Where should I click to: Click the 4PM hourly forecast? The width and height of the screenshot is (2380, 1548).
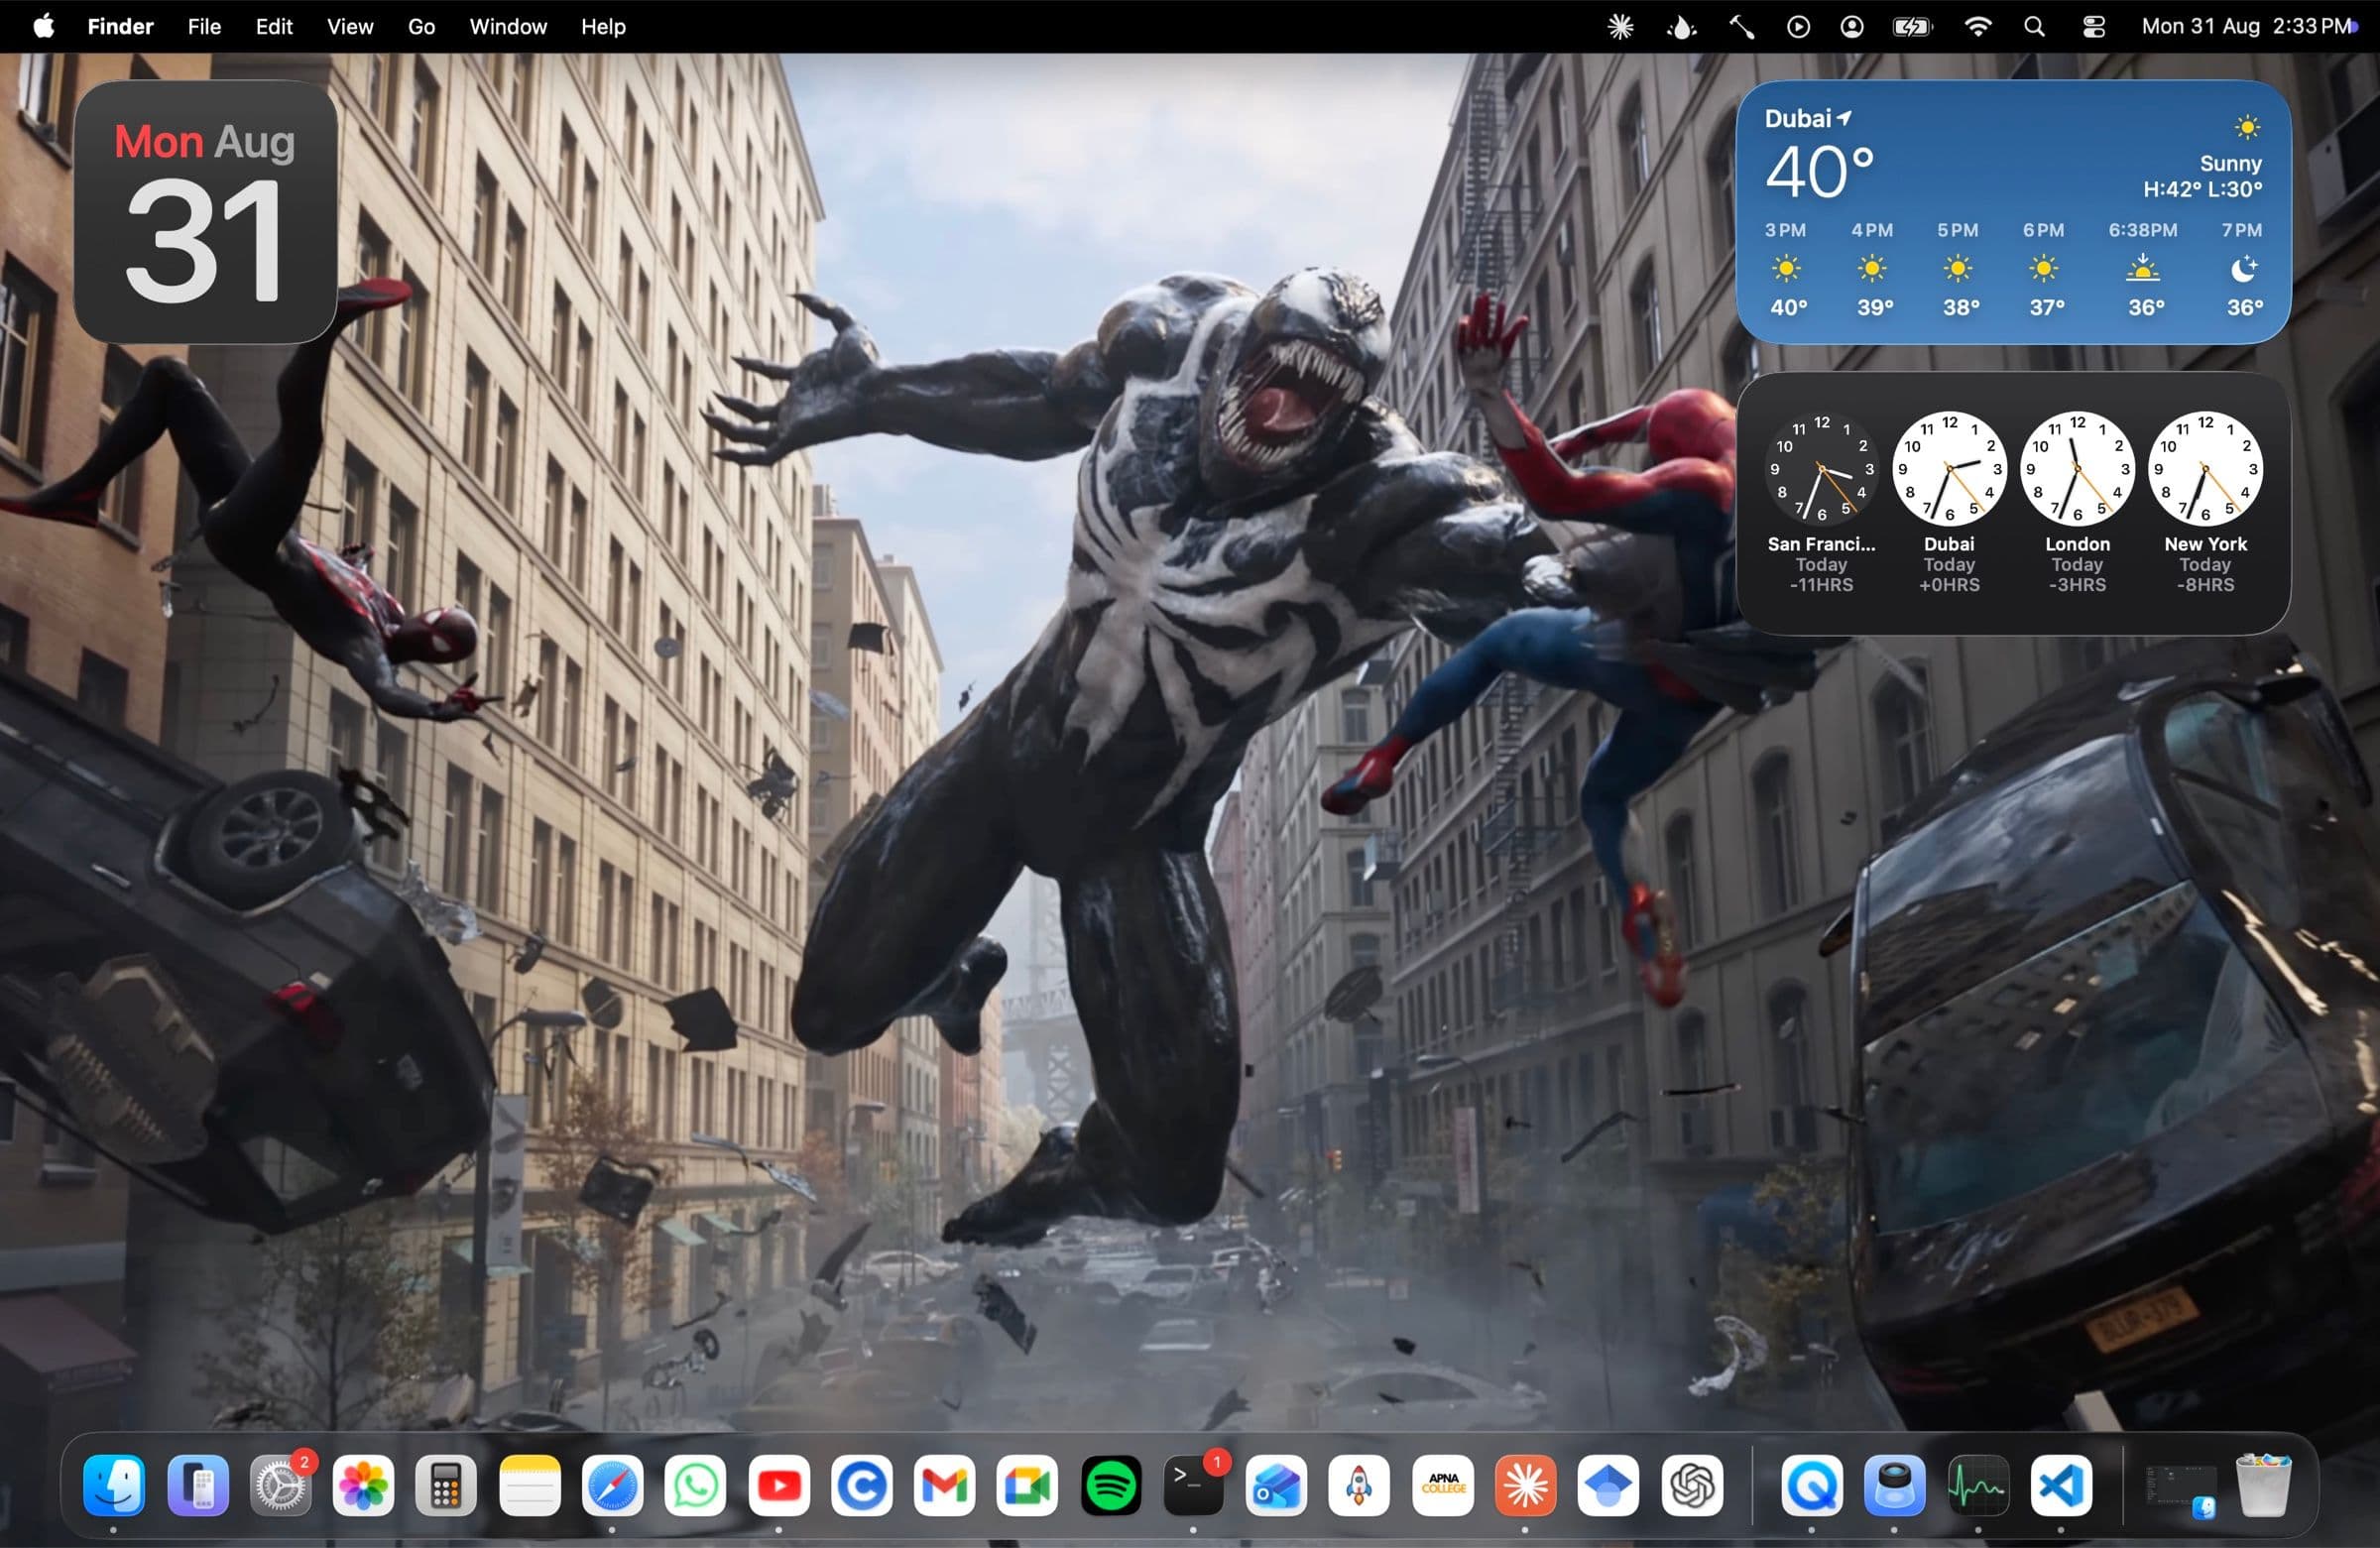point(1872,270)
